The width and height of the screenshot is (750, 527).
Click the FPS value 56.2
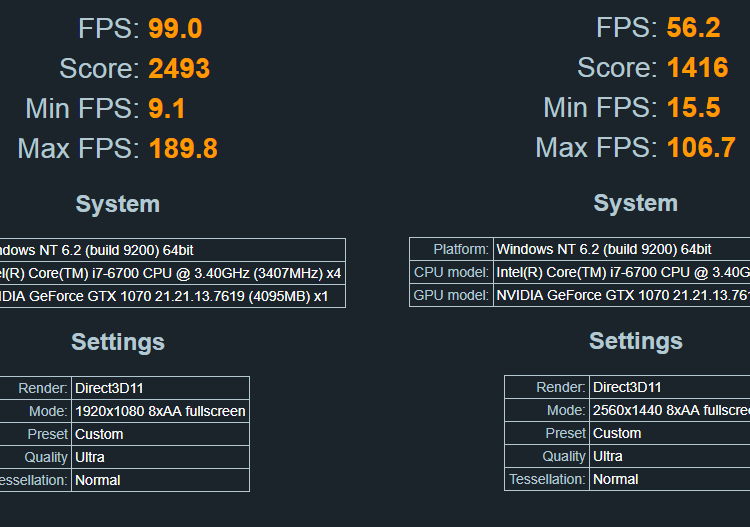[x=693, y=28]
